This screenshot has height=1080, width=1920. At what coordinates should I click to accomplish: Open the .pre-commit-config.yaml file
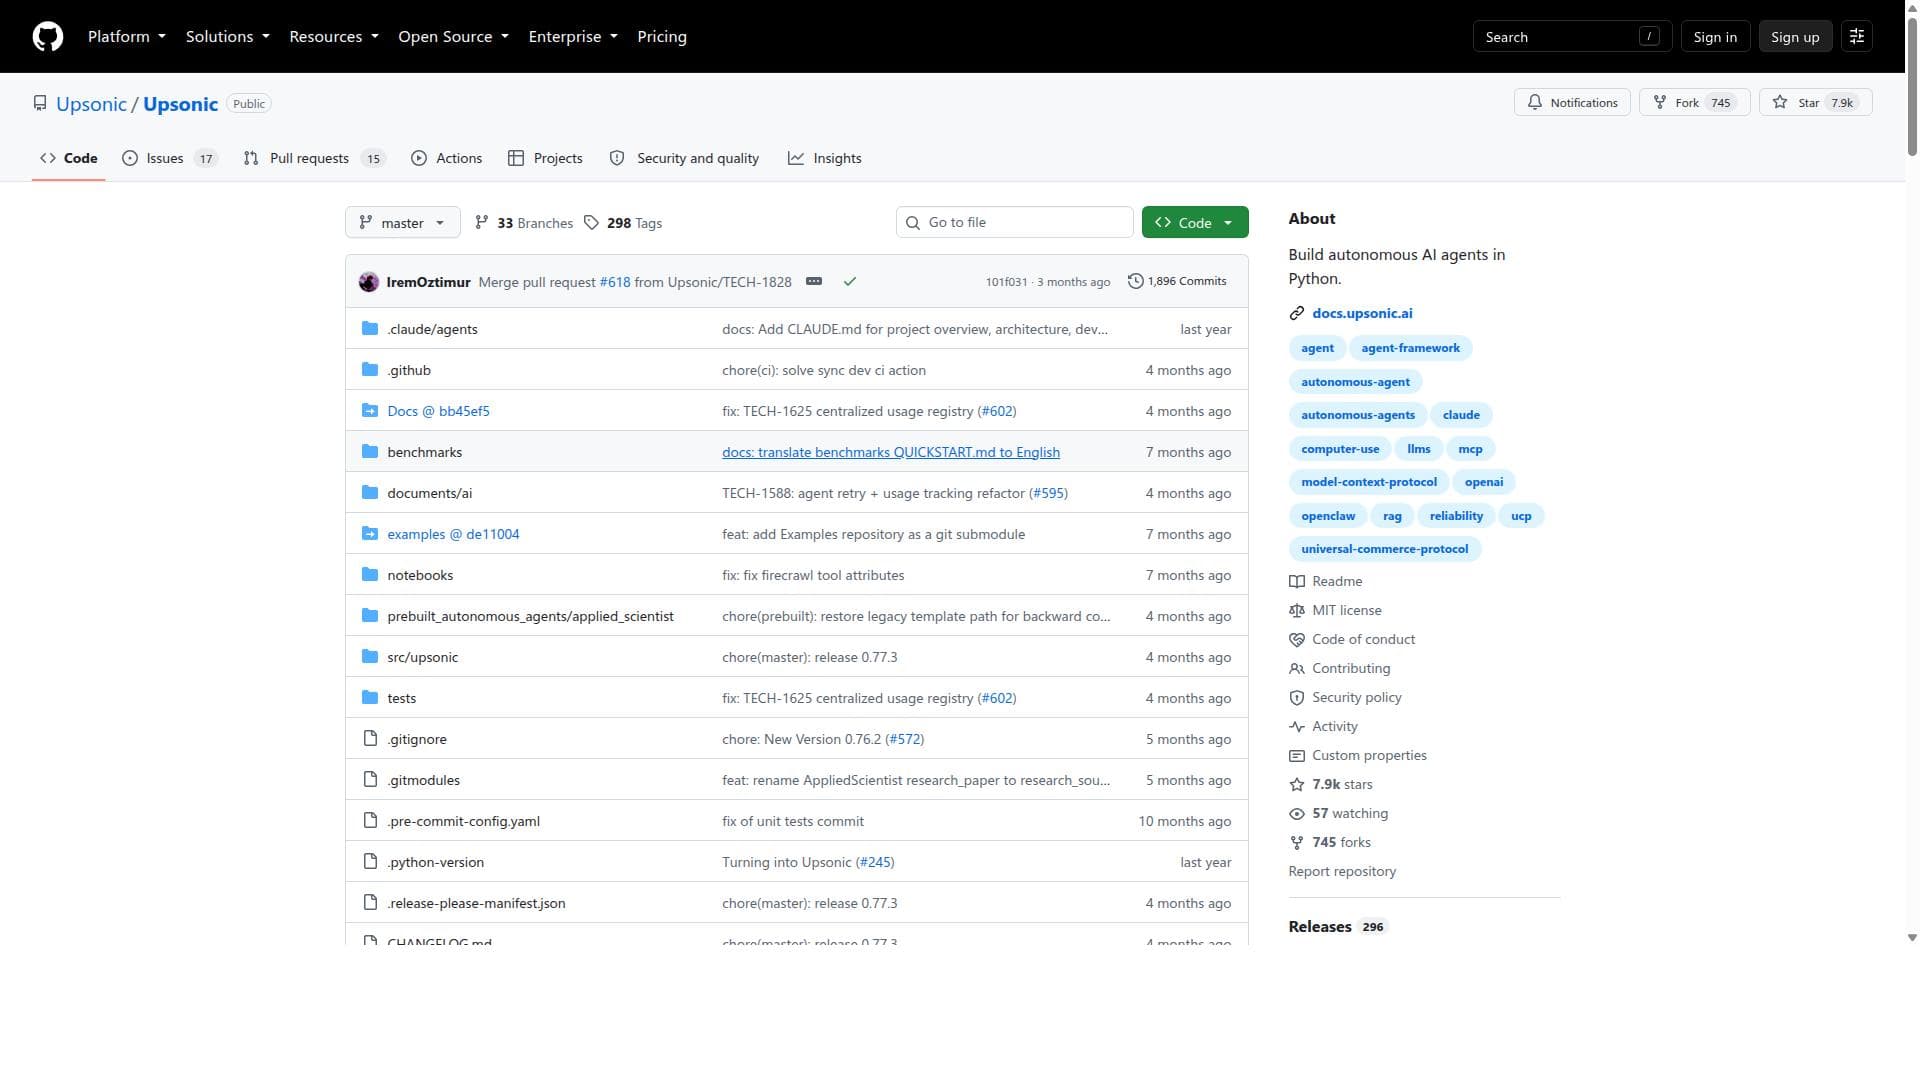click(x=463, y=822)
